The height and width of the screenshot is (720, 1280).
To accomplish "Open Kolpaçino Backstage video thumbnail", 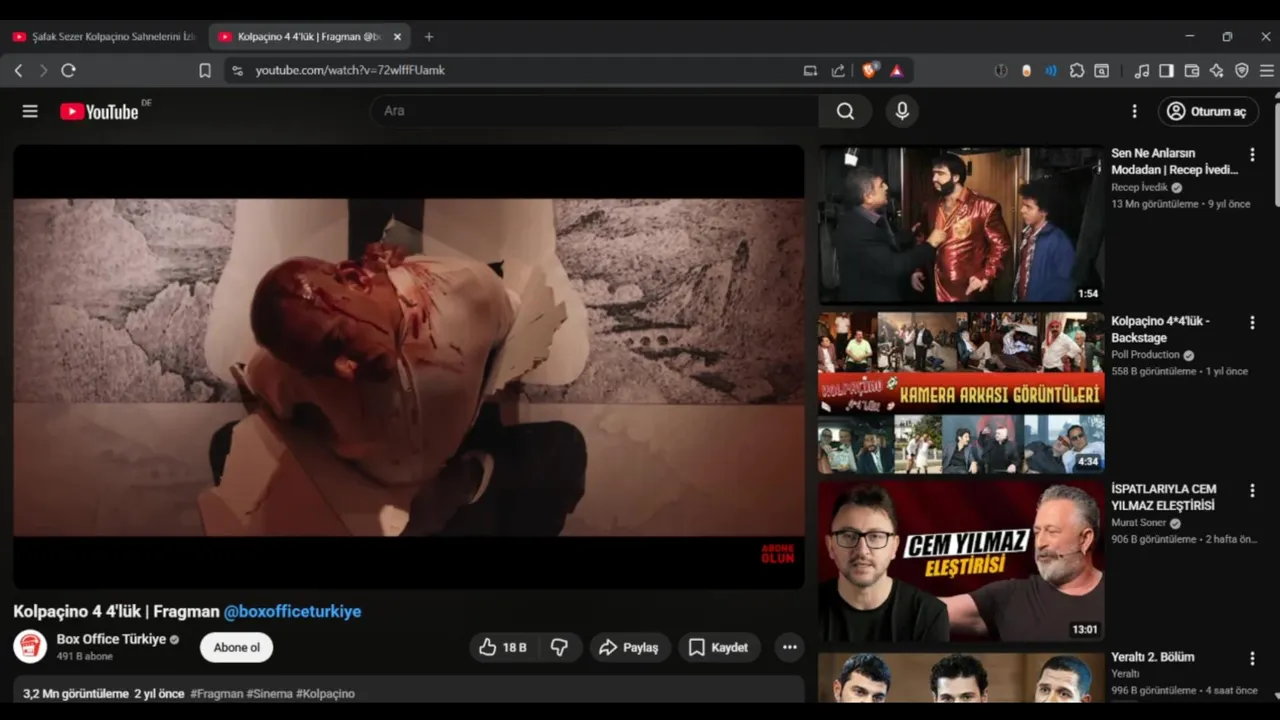I will 962,393.
